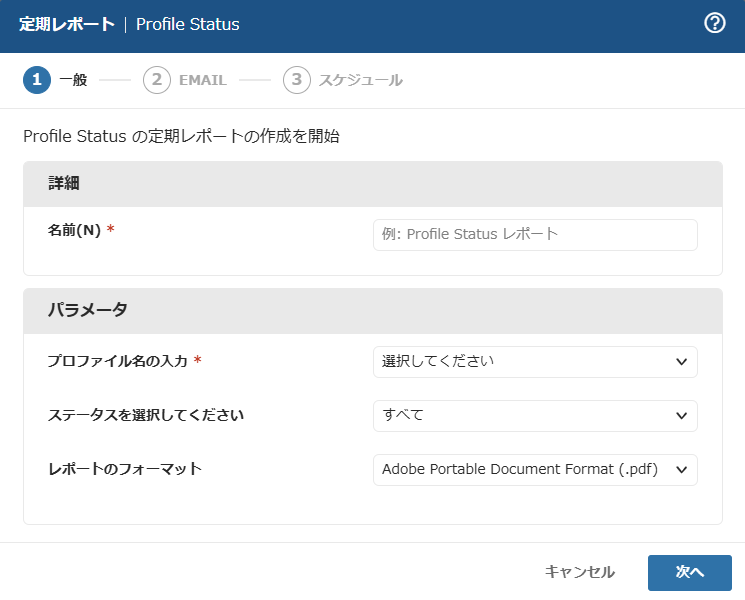Viewport: 745px width, 600px height.
Task: Click the 名前(N) field label
Action: [x=75, y=231]
